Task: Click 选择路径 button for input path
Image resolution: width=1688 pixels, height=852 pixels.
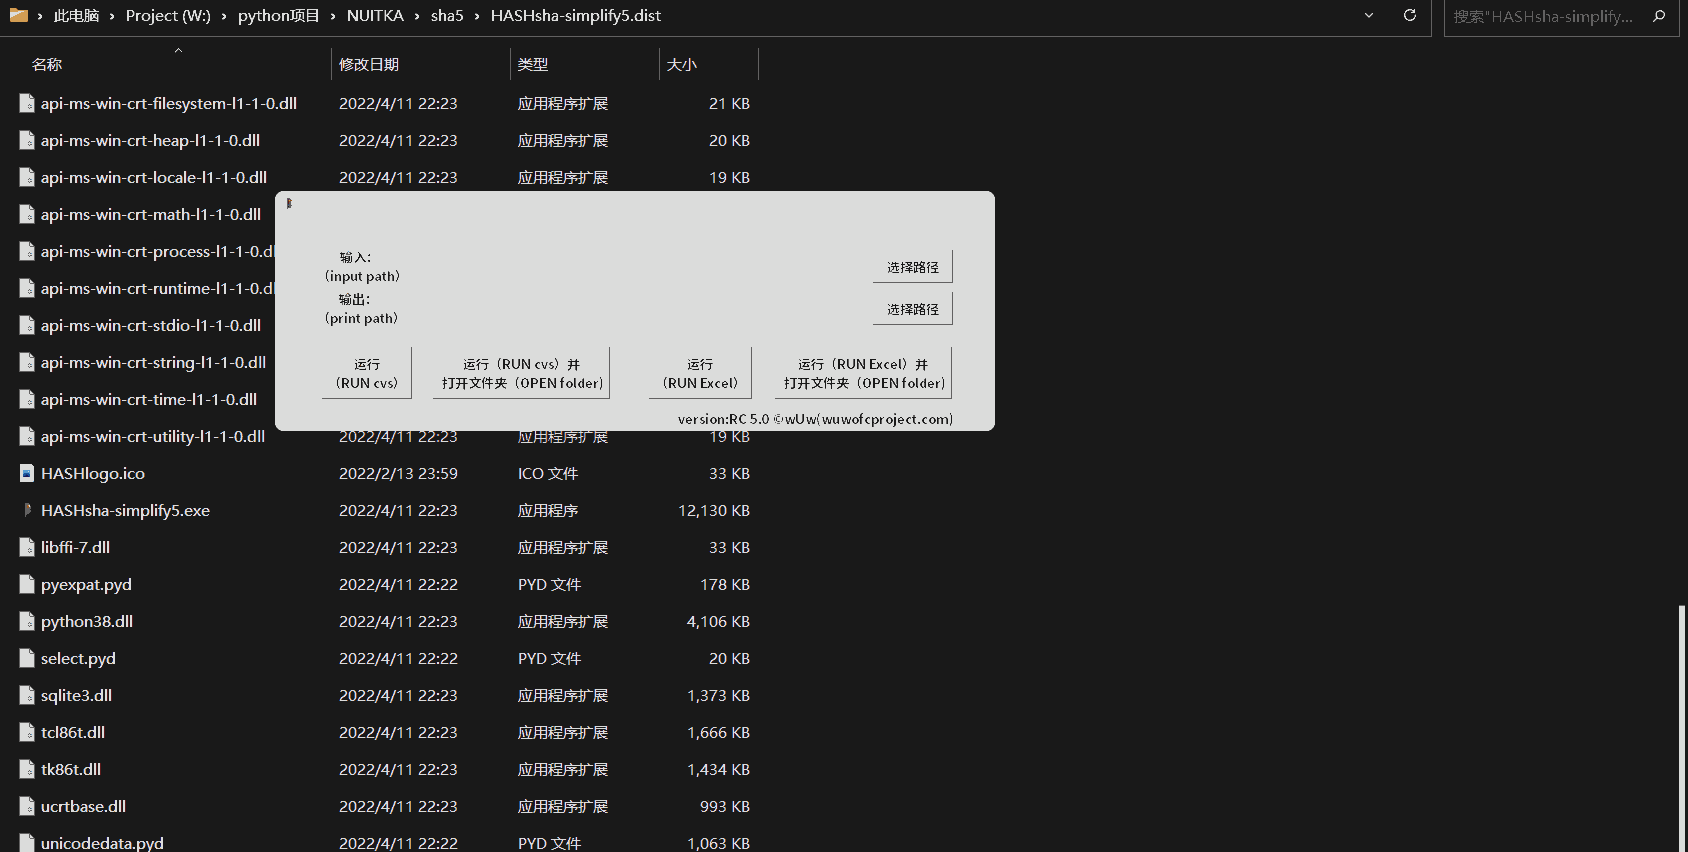Action: (x=912, y=267)
